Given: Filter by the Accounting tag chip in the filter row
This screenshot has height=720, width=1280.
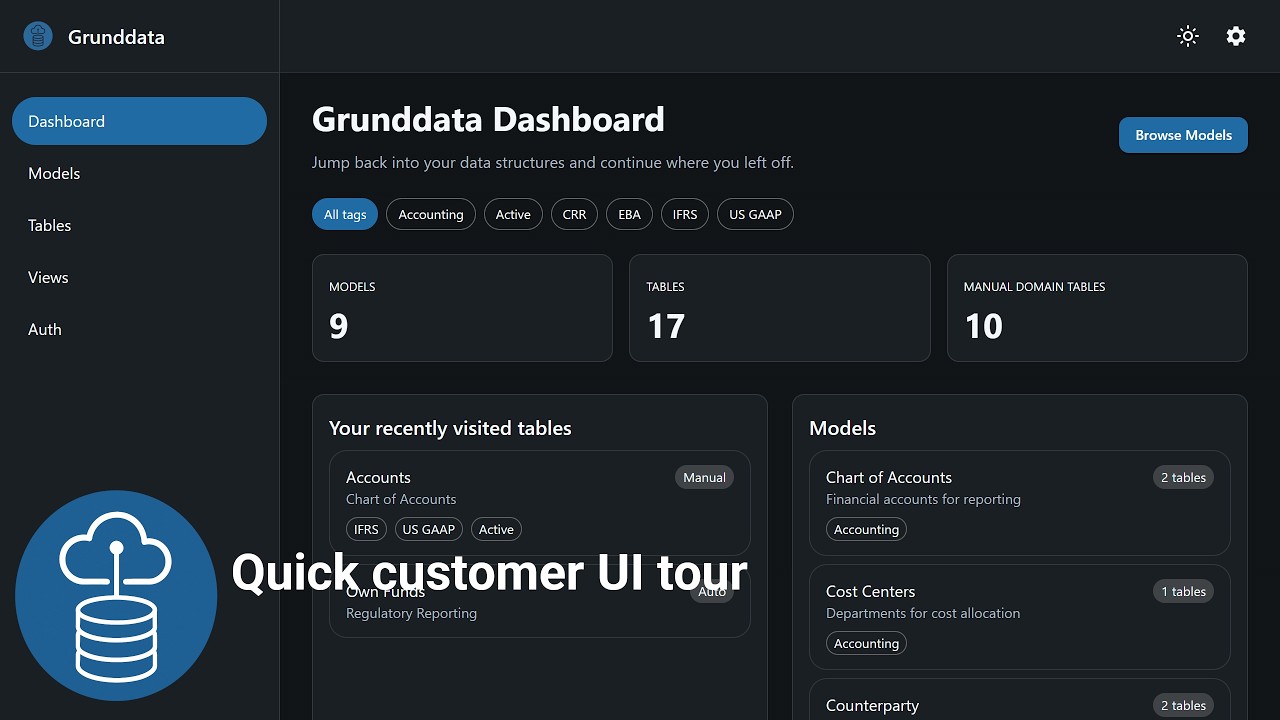Looking at the screenshot, I should tap(431, 214).
